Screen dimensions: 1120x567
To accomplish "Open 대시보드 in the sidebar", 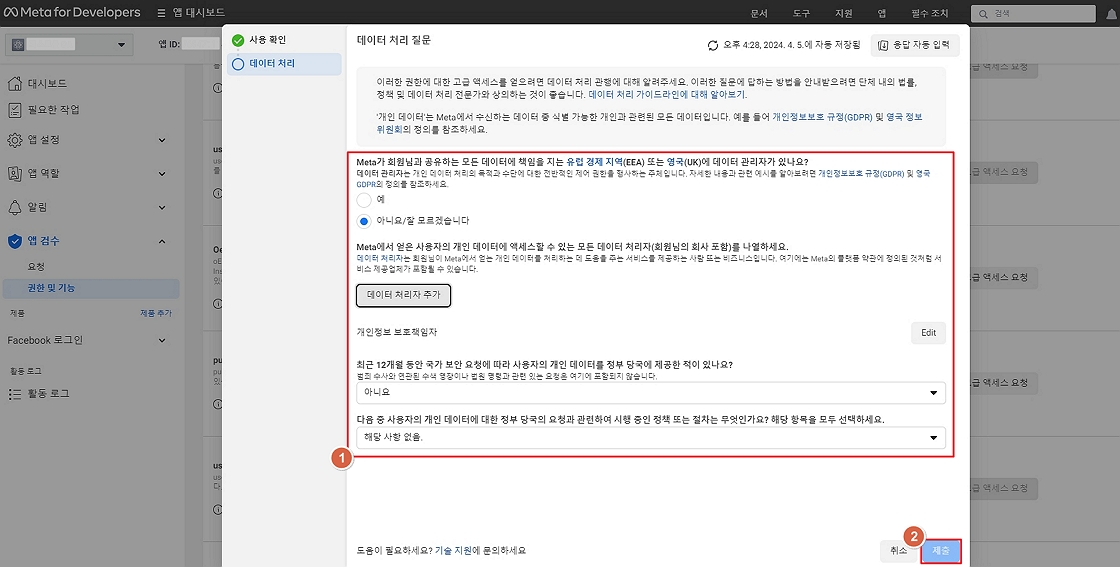I will click(x=47, y=84).
